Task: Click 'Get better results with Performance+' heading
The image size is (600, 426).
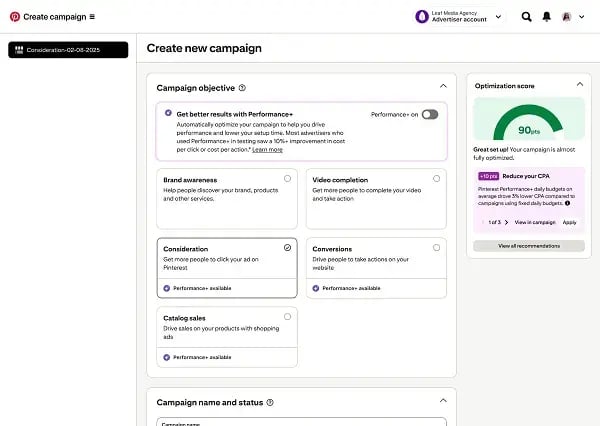Action: (x=235, y=114)
